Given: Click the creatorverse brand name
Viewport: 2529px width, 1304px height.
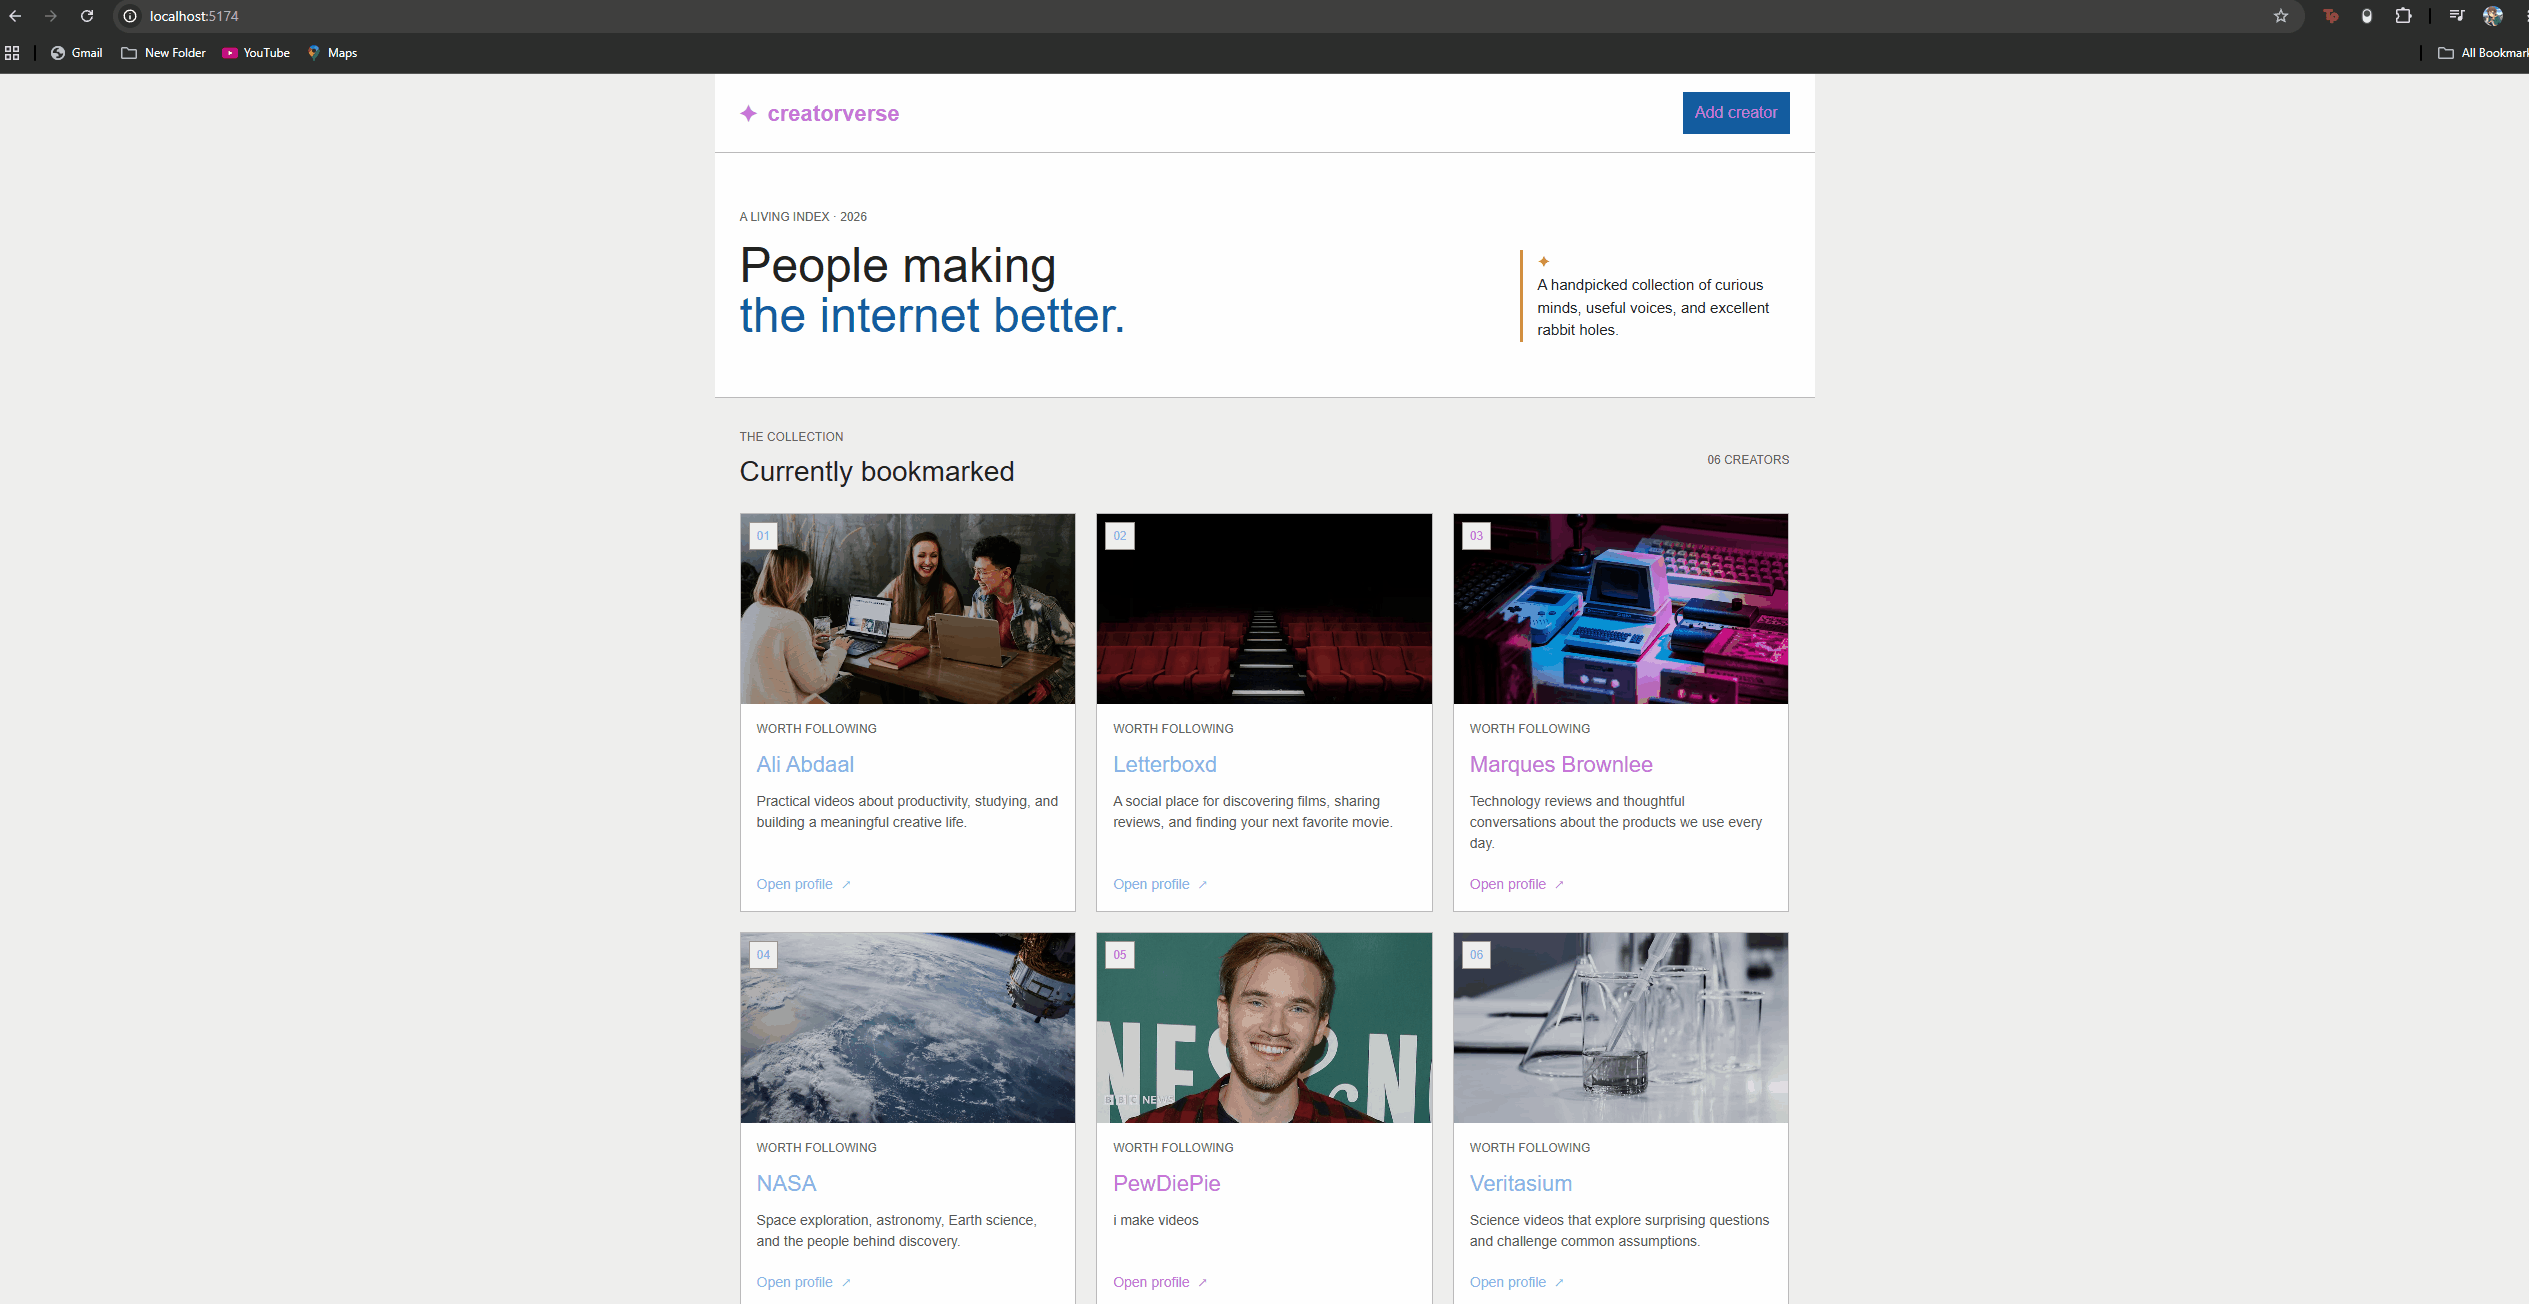Looking at the screenshot, I should [833, 114].
